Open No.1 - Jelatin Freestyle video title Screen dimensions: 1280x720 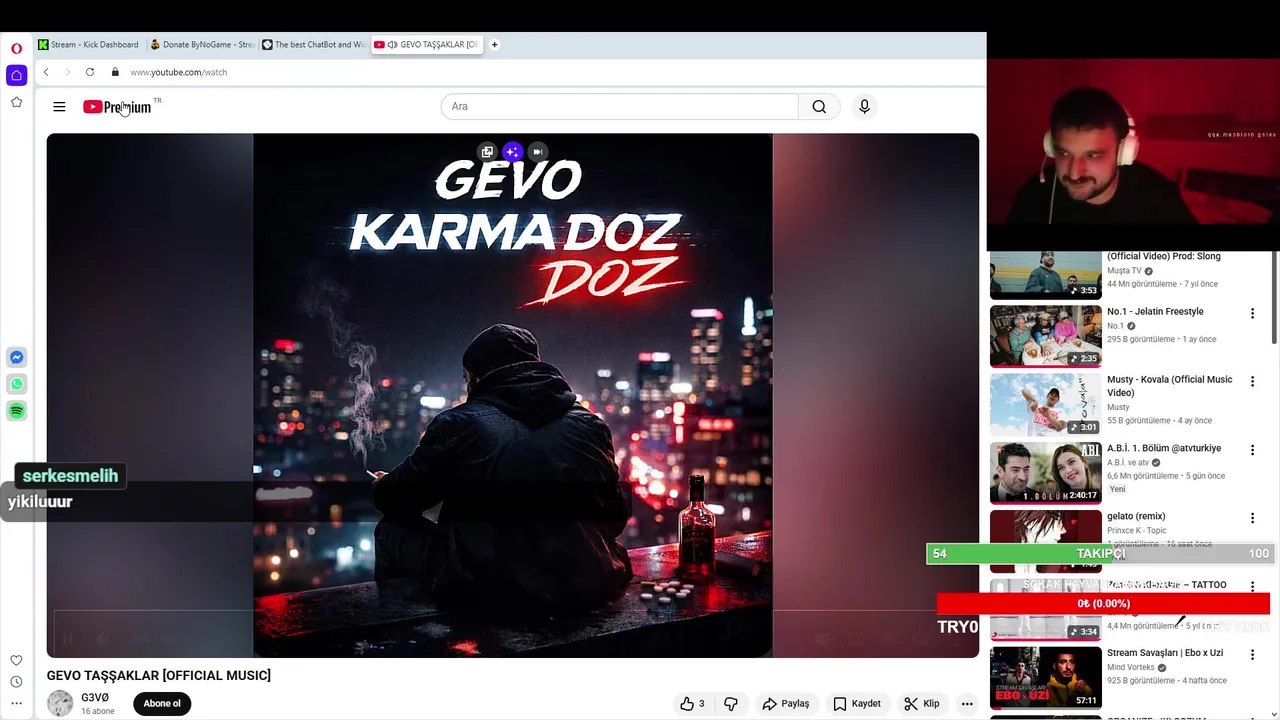[x=1155, y=312]
